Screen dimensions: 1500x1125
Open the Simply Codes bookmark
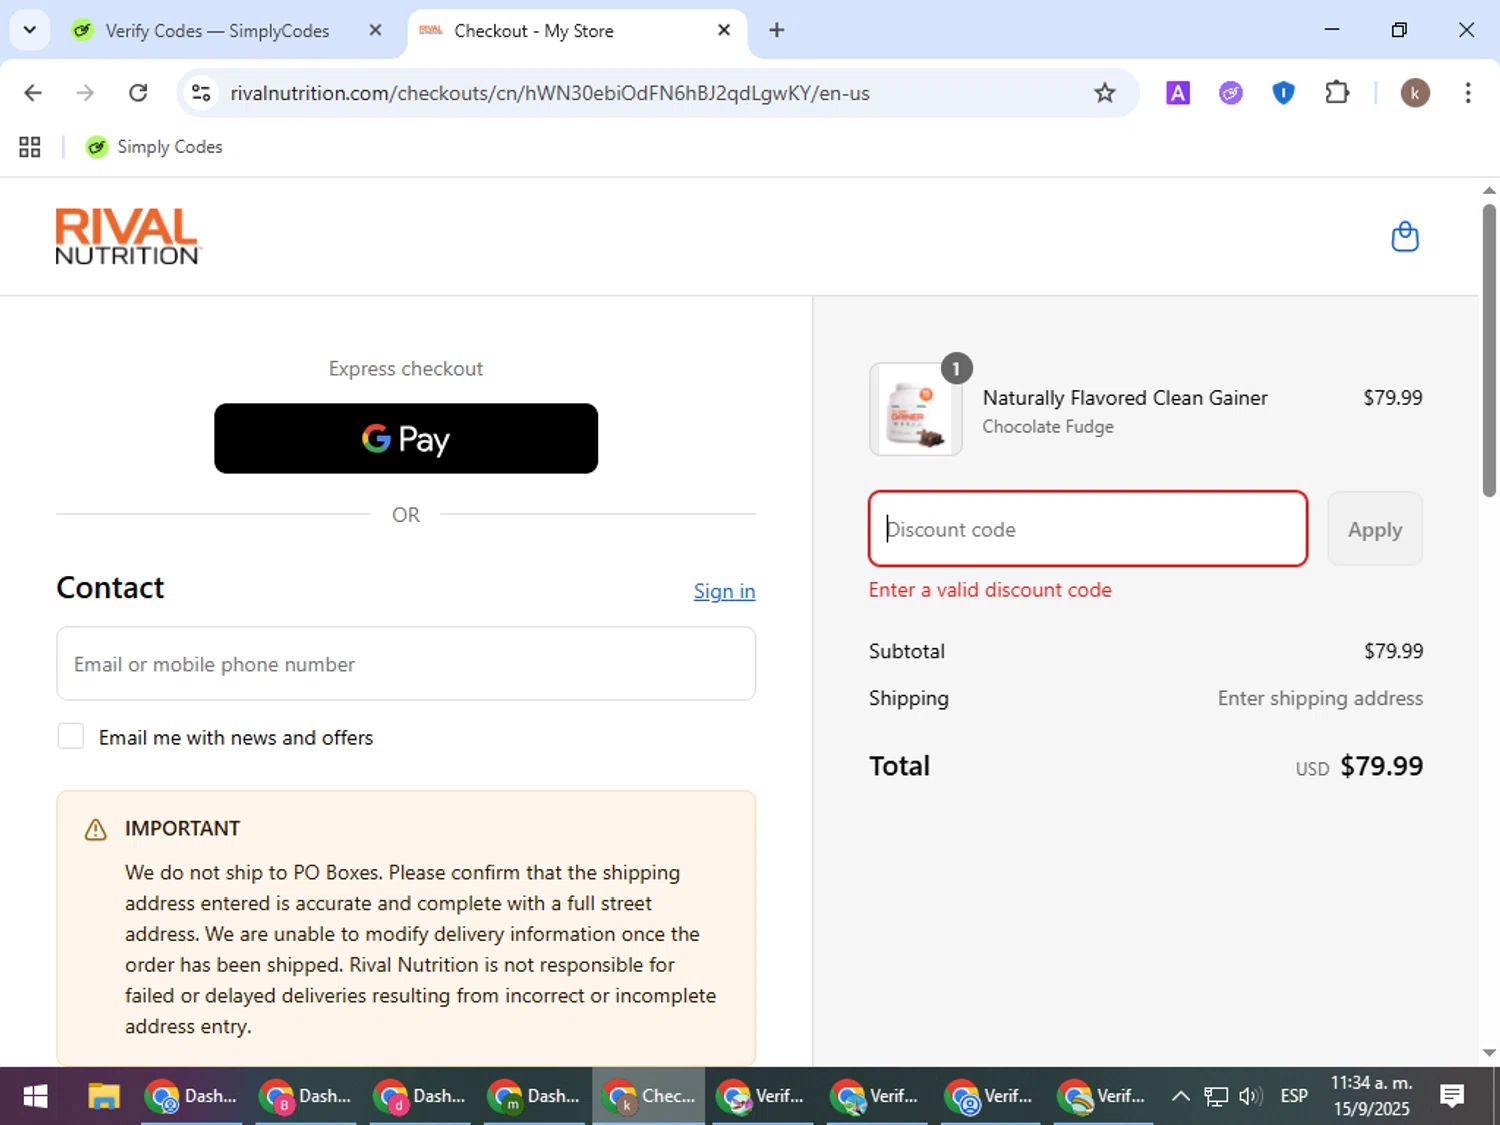[x=154, y=147]
